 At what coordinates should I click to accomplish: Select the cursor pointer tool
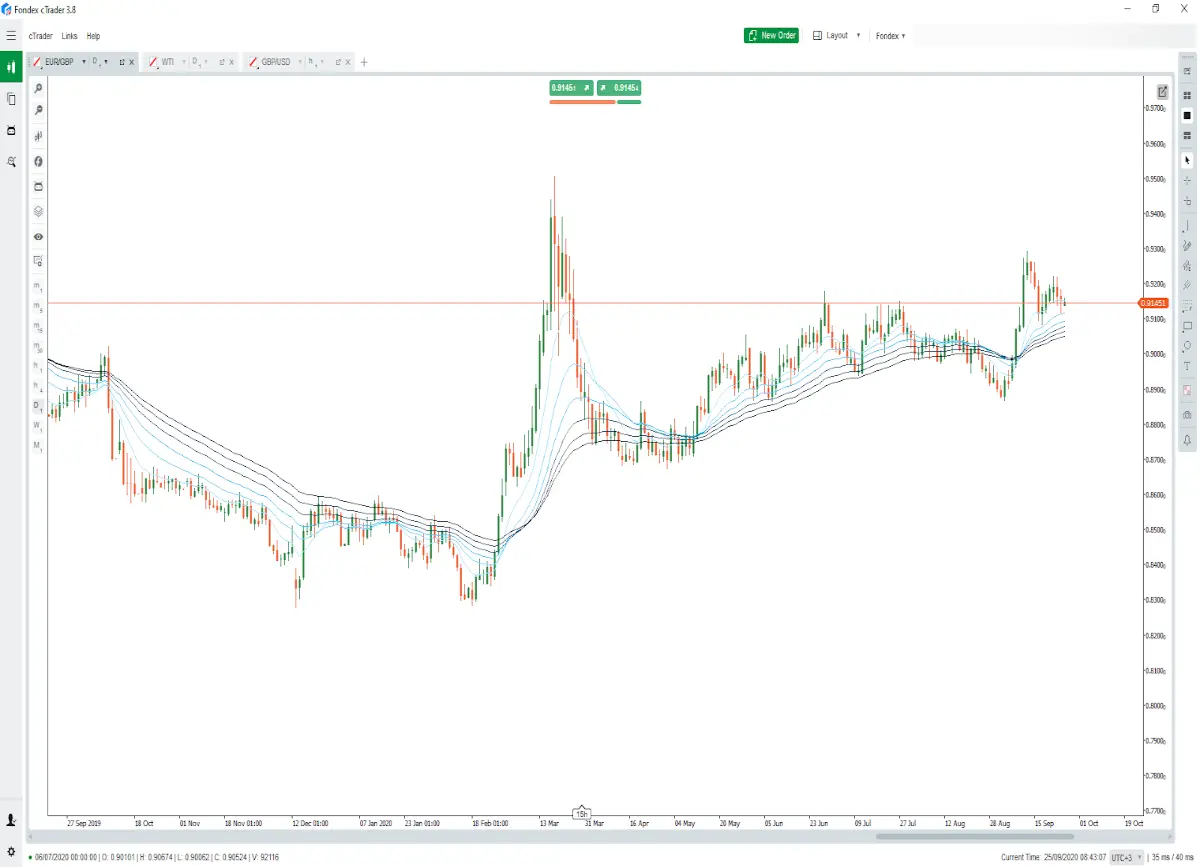pyautogui.click(x=1187, y=160)
